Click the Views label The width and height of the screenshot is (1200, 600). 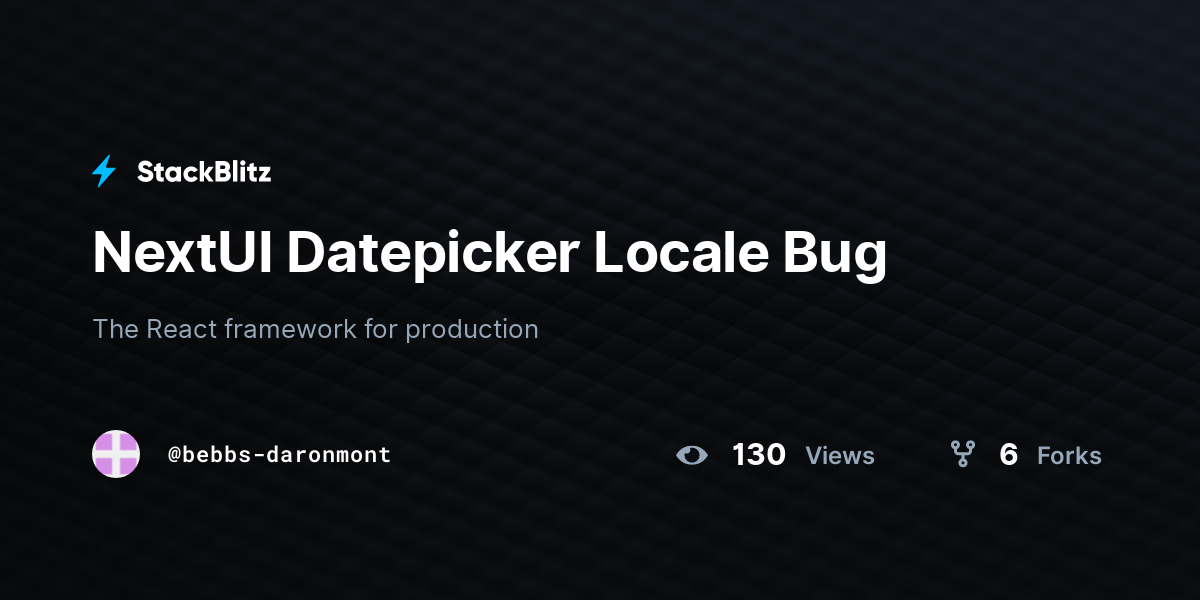[x=840, y=456]
